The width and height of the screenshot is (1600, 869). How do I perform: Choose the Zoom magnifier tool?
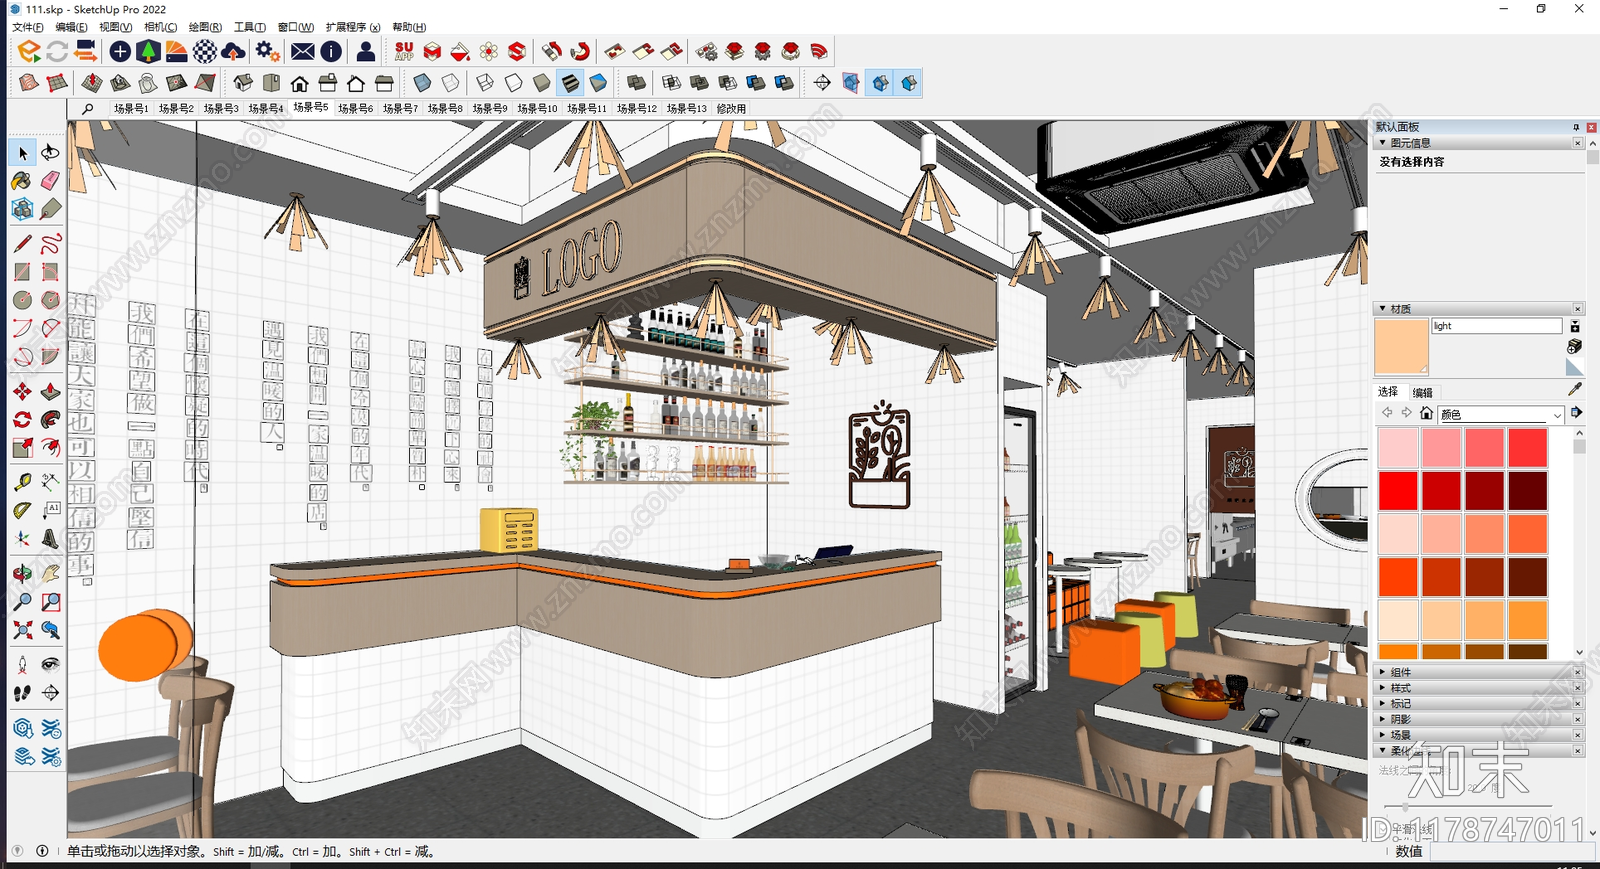(22, 602)
